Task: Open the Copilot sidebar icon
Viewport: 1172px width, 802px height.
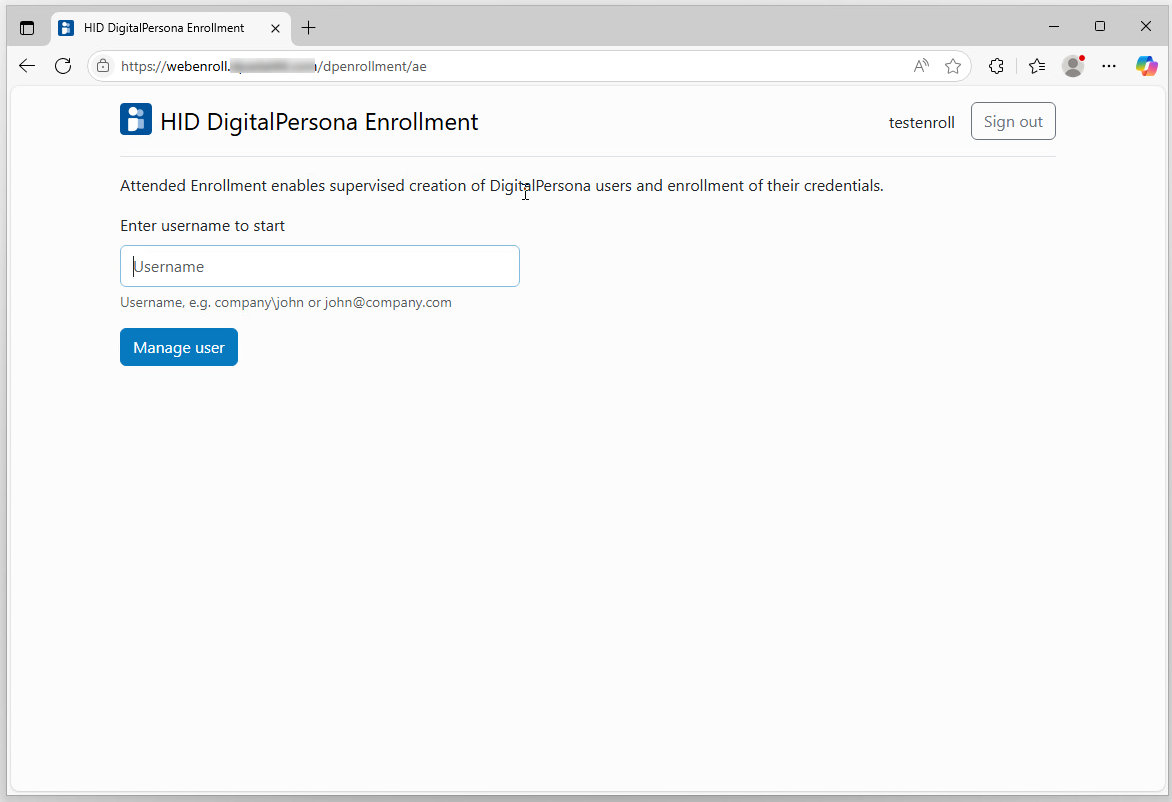Action: point(1146,66)
